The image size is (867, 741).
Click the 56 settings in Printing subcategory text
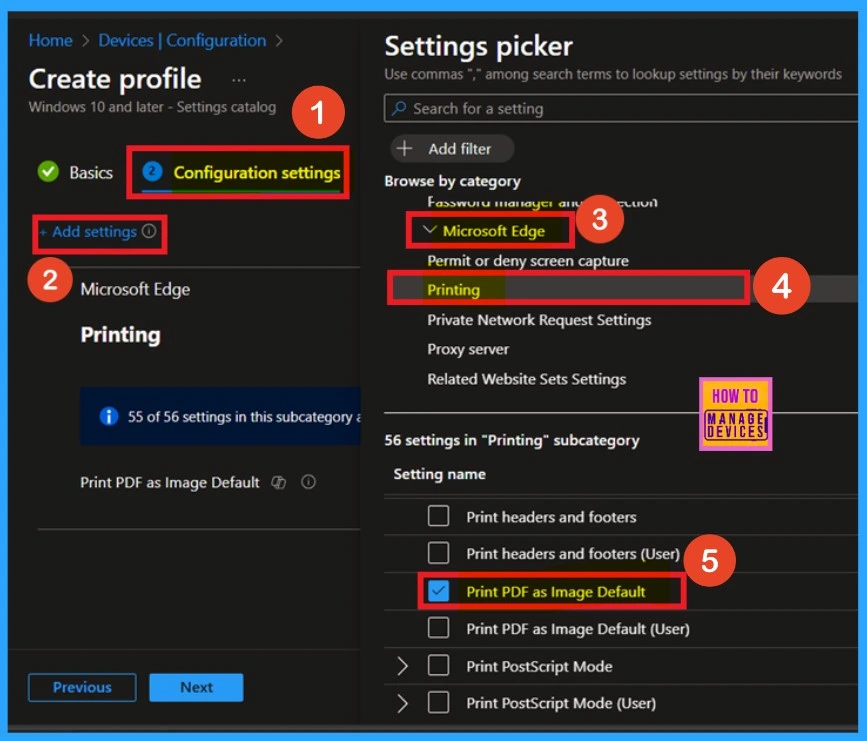pos(512,440)
